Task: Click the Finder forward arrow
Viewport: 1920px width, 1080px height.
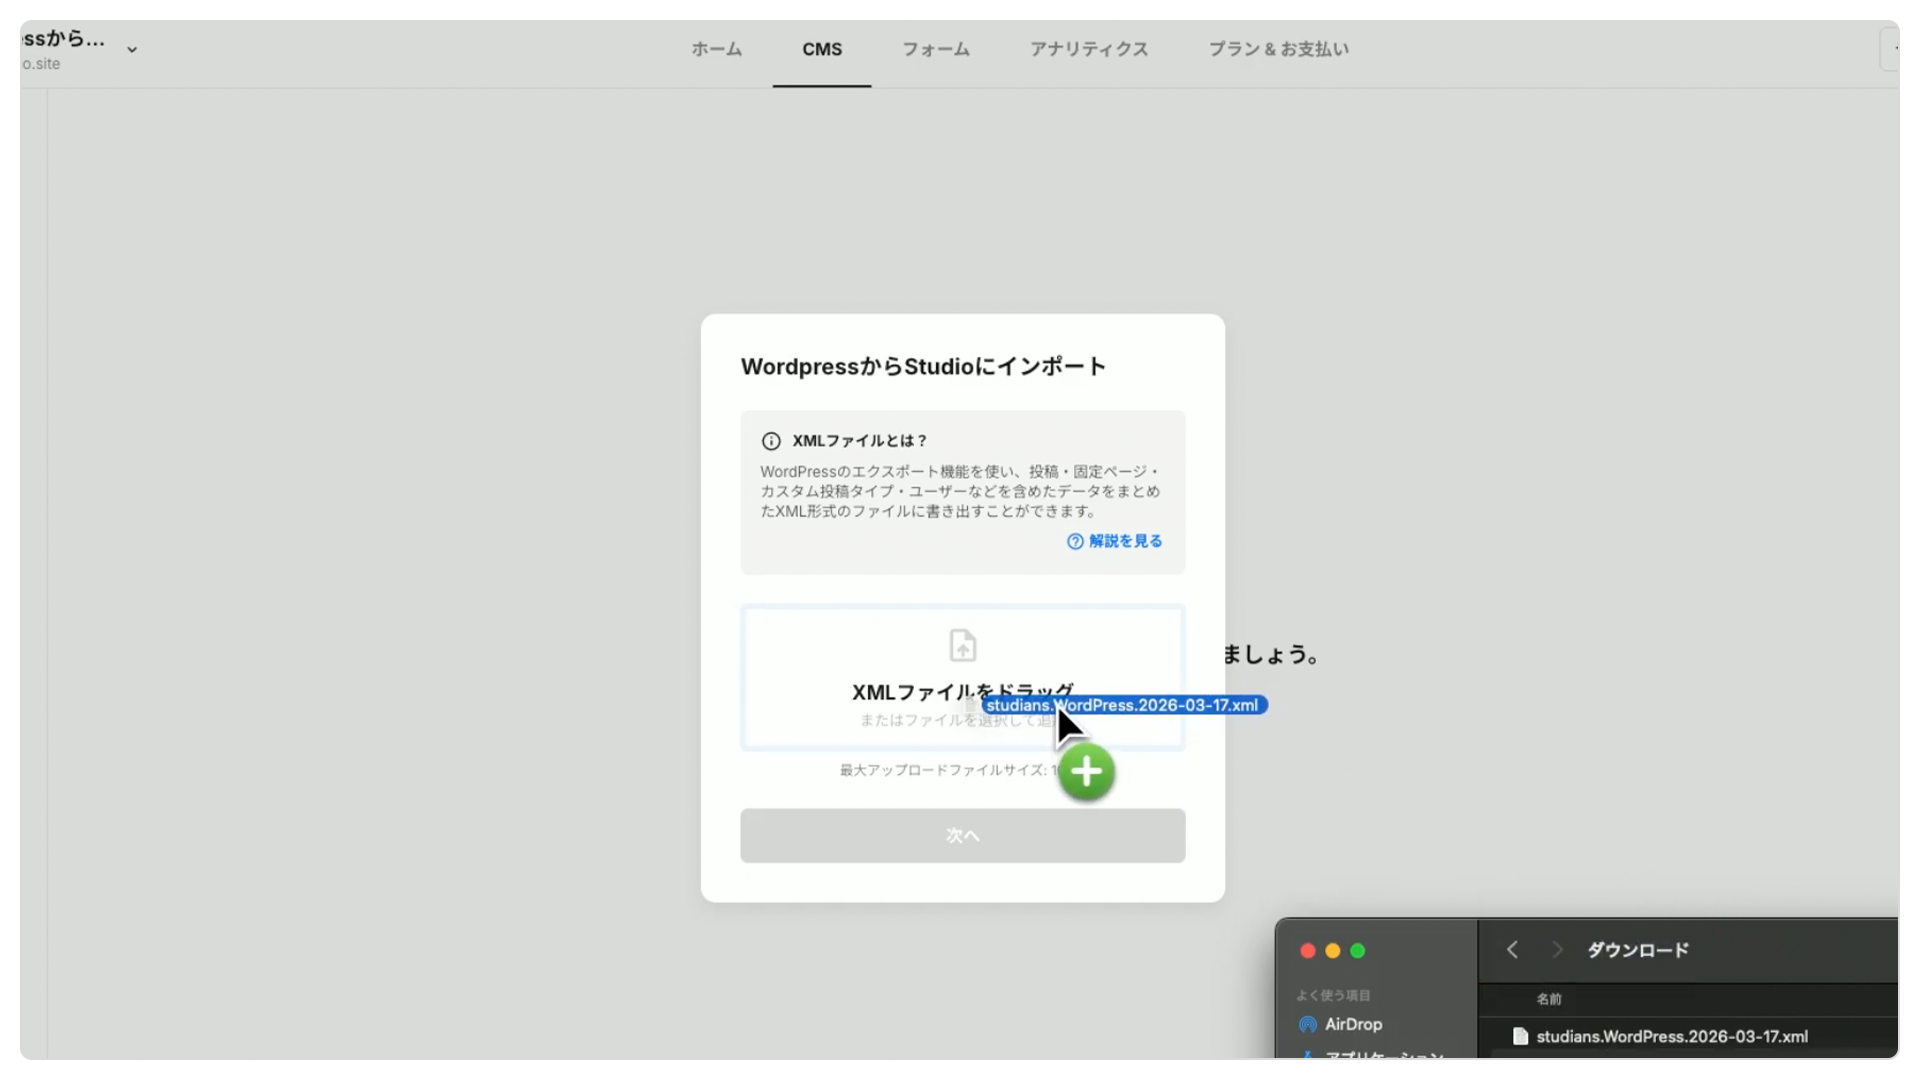Action: pos(1557,950)
